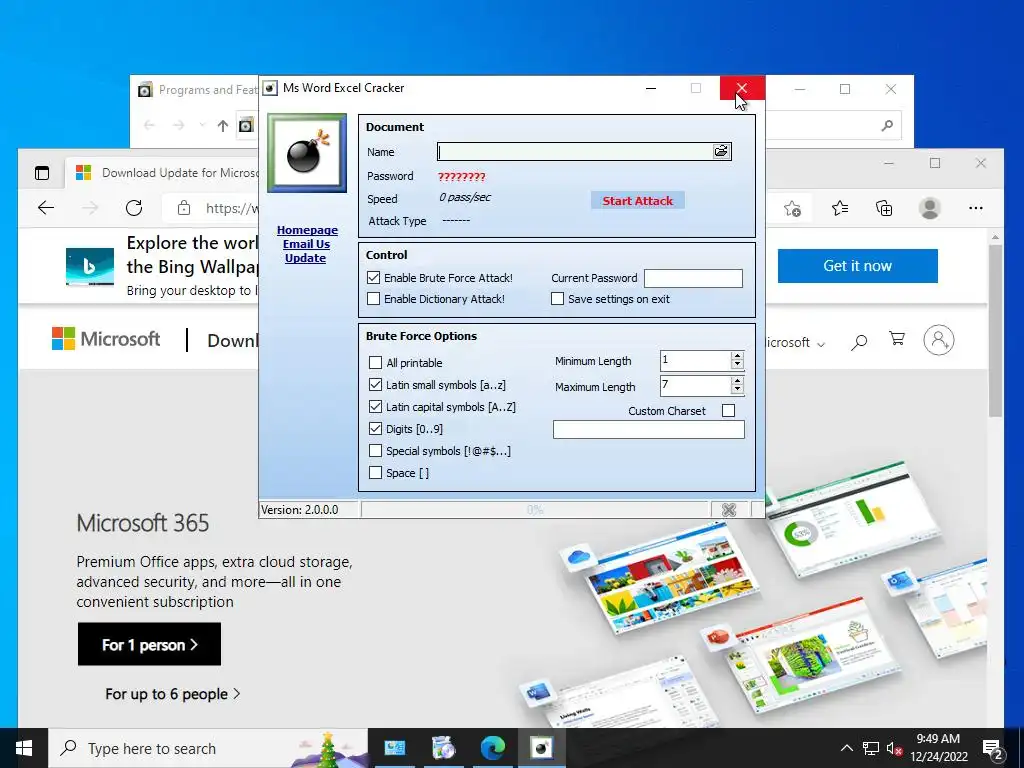The height and width of the screenshot is (768, 1024).
Task: Open Edge Favorites list icon
Action: 840,208
